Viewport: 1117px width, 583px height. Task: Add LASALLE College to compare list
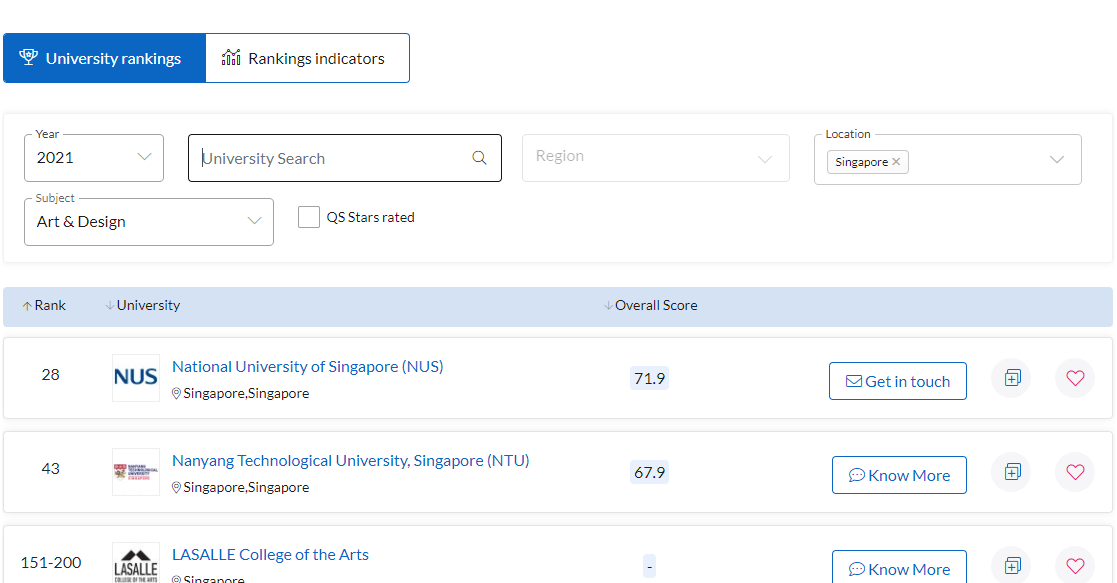pyautogui.click(x=1011, y=566)
